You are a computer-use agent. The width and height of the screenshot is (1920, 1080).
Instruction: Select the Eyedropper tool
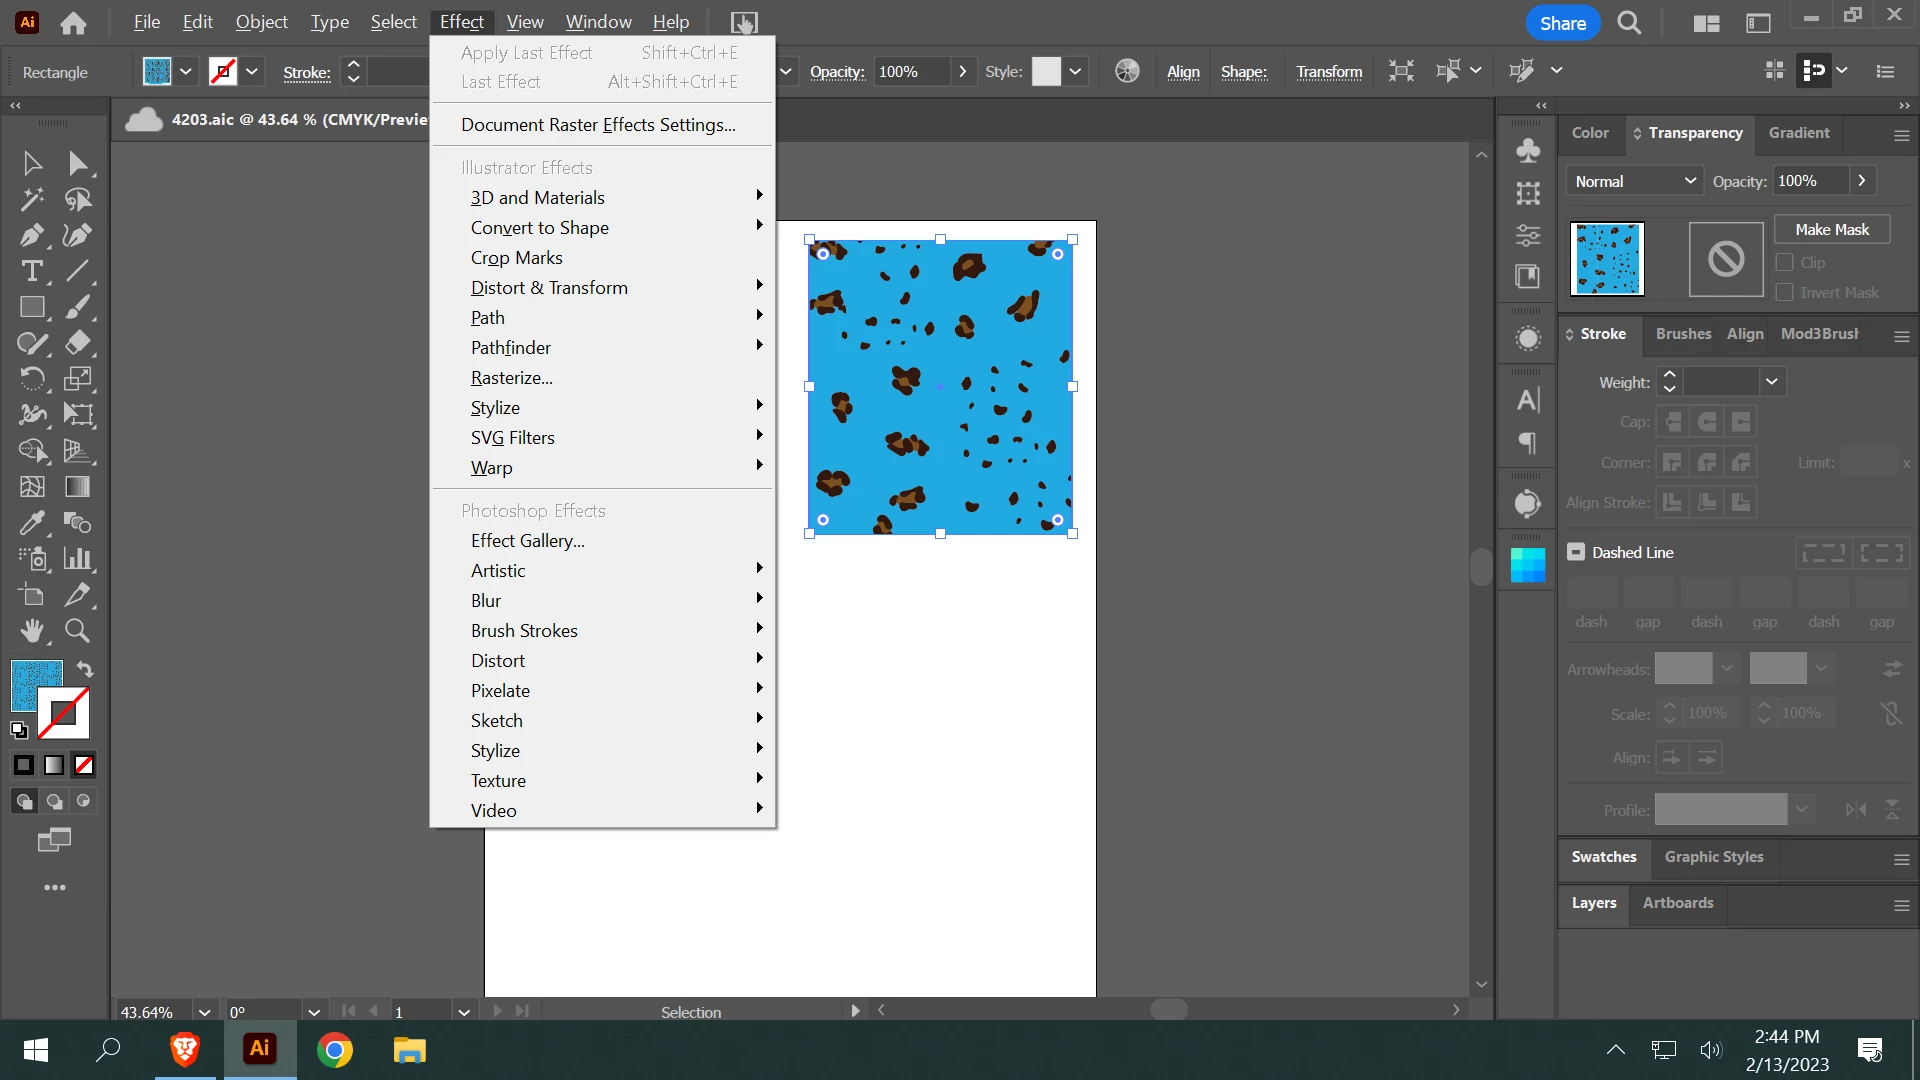[31, 523]
